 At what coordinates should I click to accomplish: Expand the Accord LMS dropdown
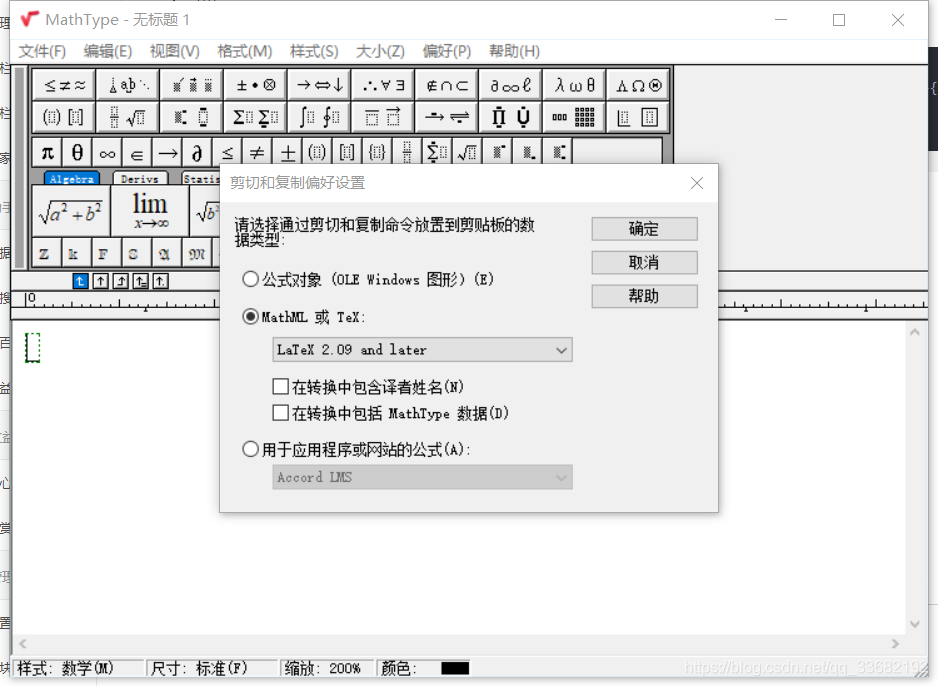coord(422,477)
